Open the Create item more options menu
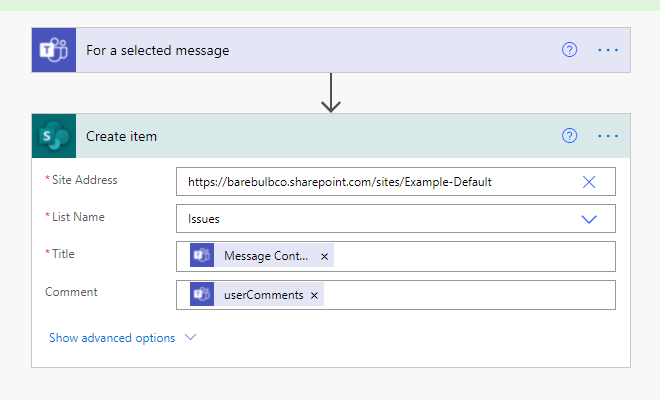Image resolution: width=660 pixels, height=400 pixels. [608, 136]
